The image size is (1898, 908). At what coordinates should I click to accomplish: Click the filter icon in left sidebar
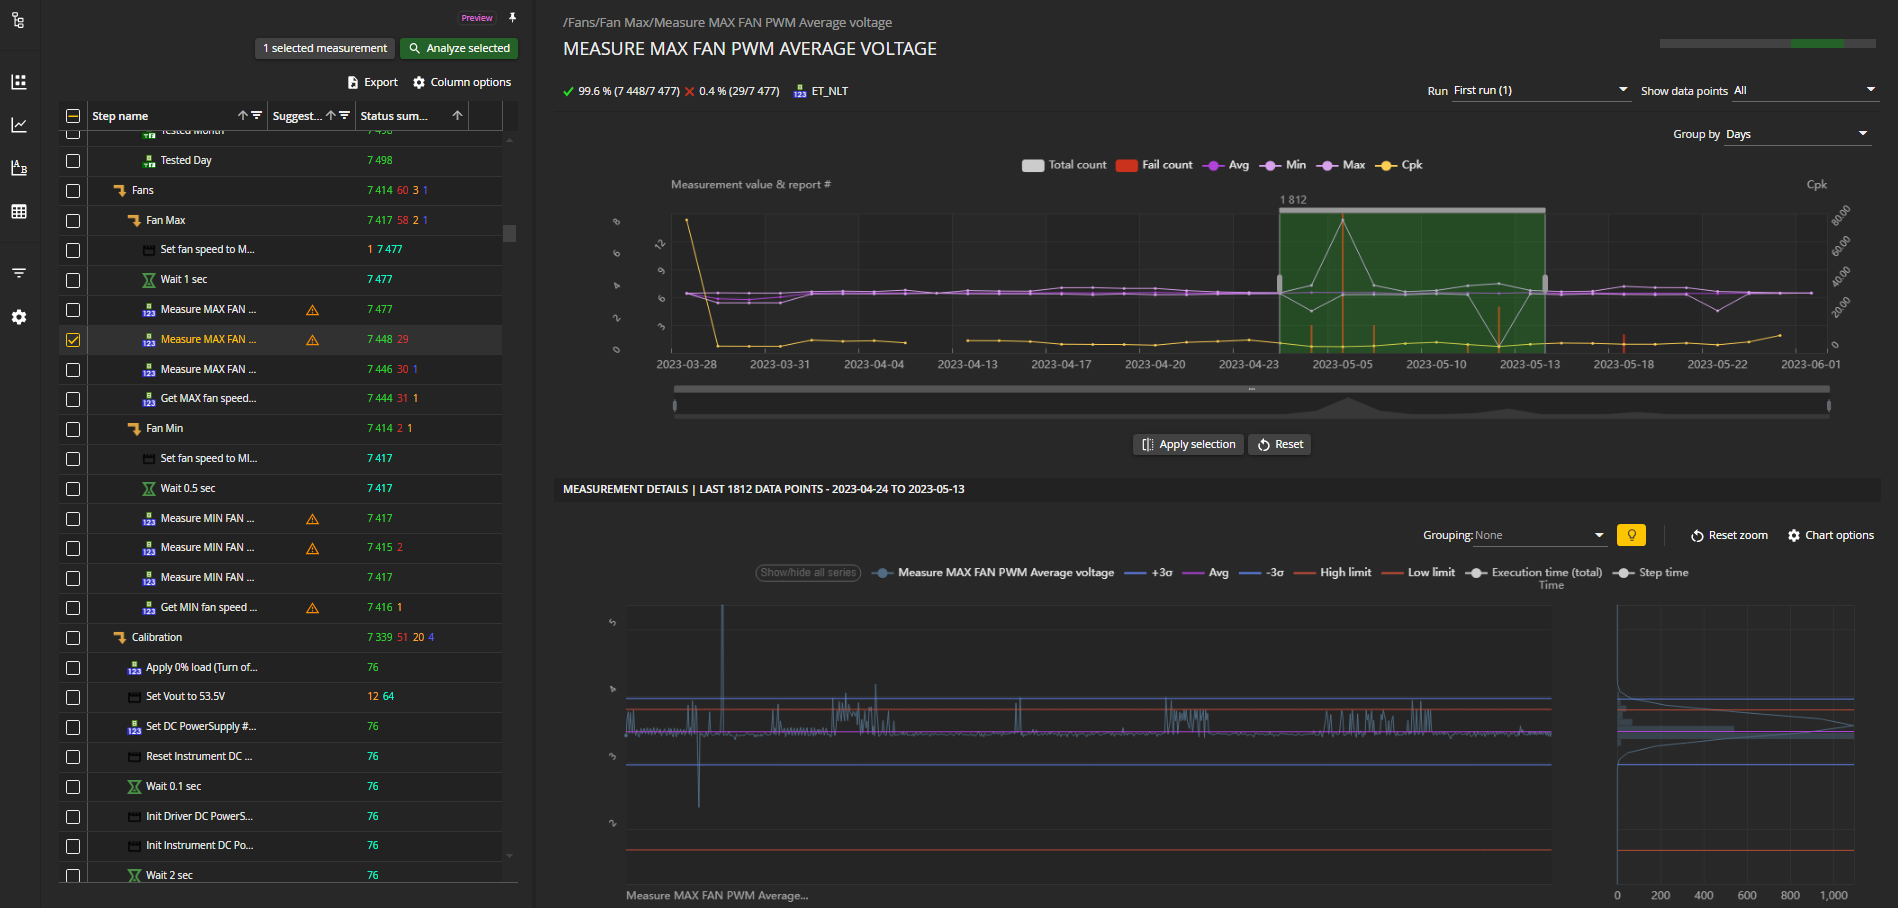18,273
